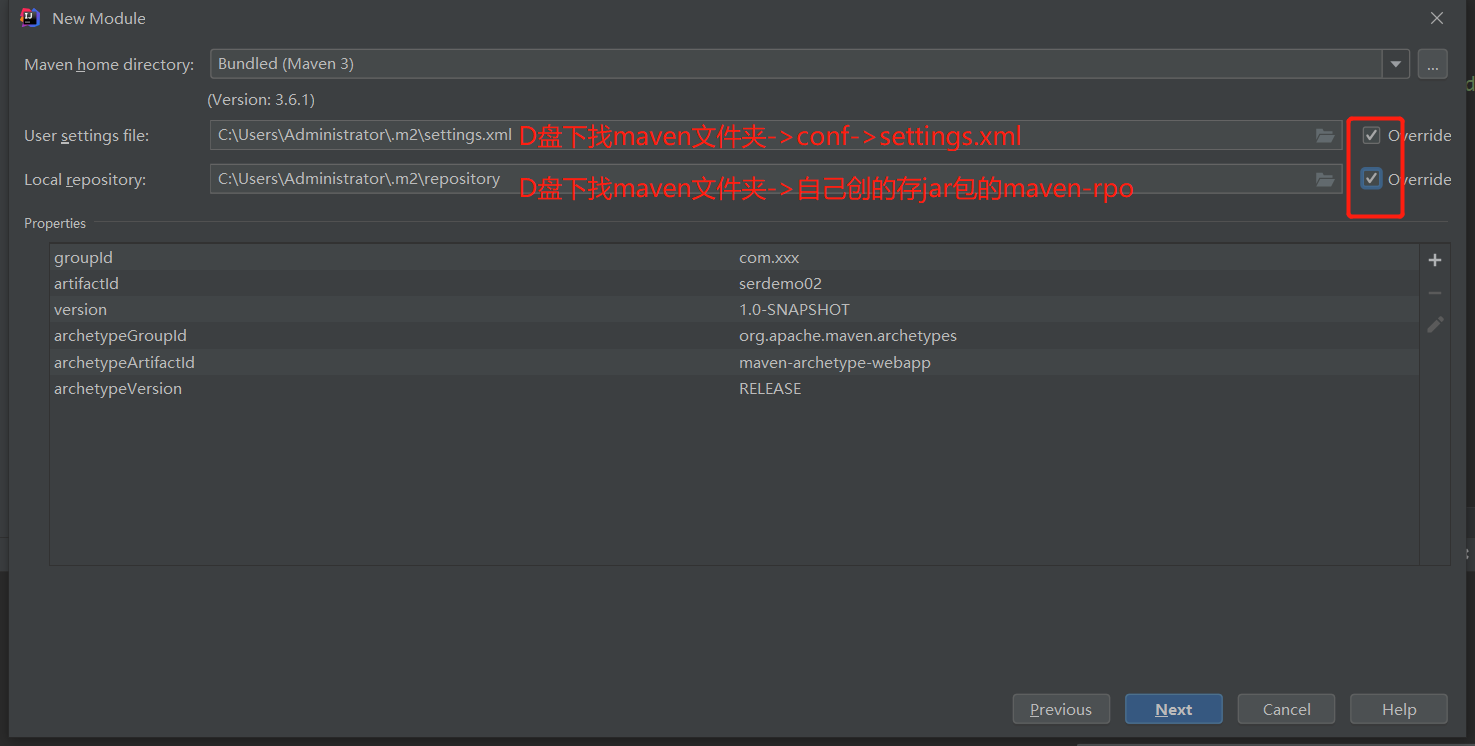Viewport: 1475px width, 746px height.
Task: Close the New Module window
Action: 1437,18
